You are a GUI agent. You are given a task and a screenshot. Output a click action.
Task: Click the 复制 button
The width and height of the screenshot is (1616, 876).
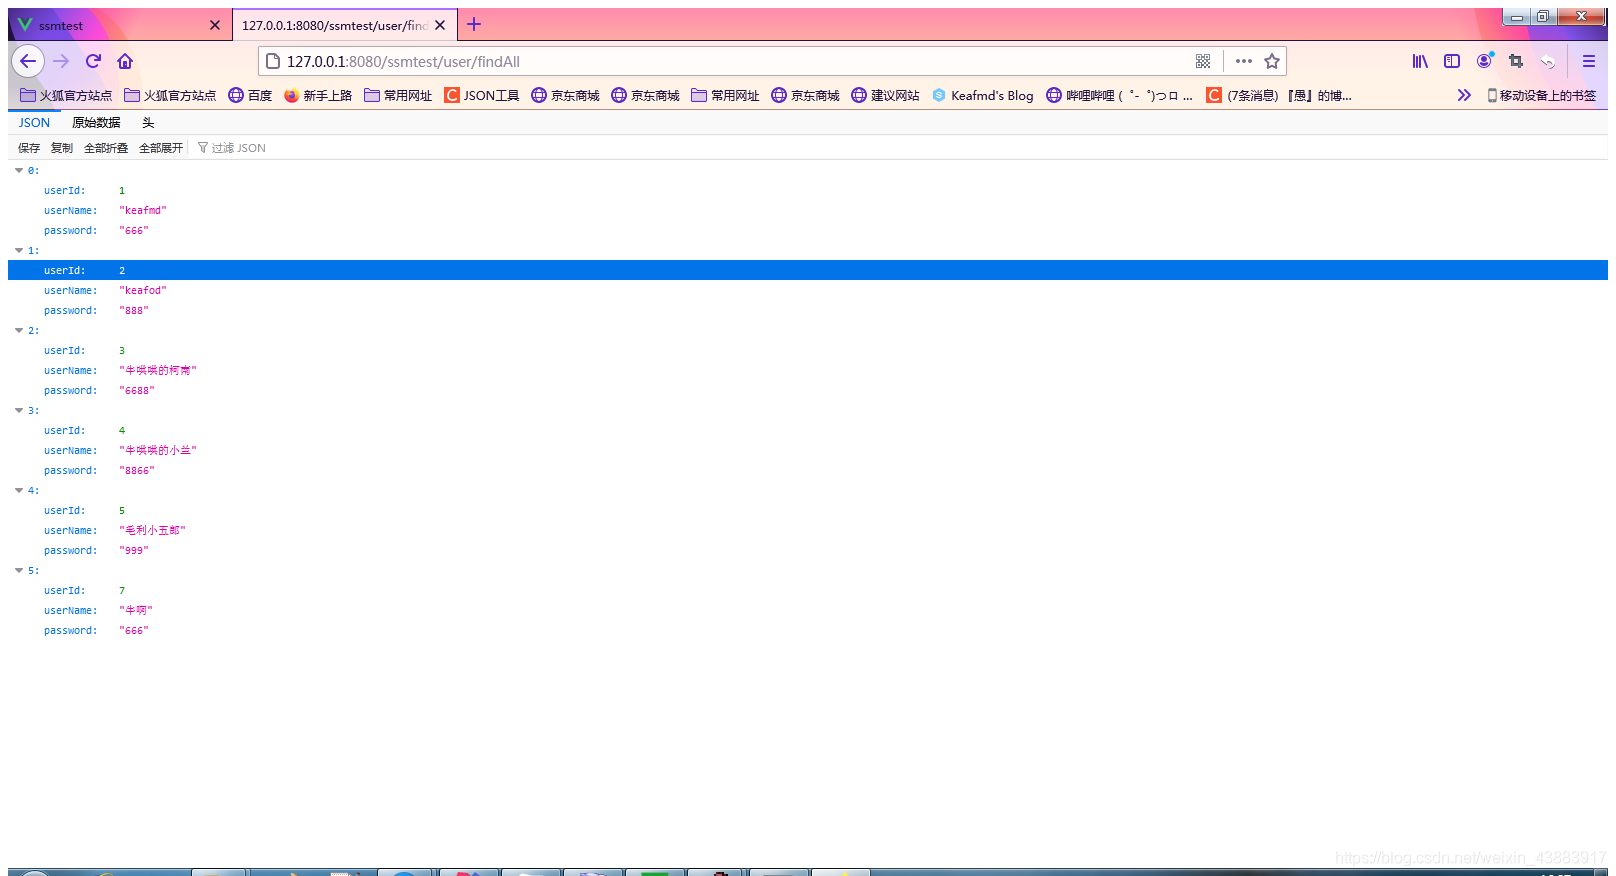[x=62, y=147]
